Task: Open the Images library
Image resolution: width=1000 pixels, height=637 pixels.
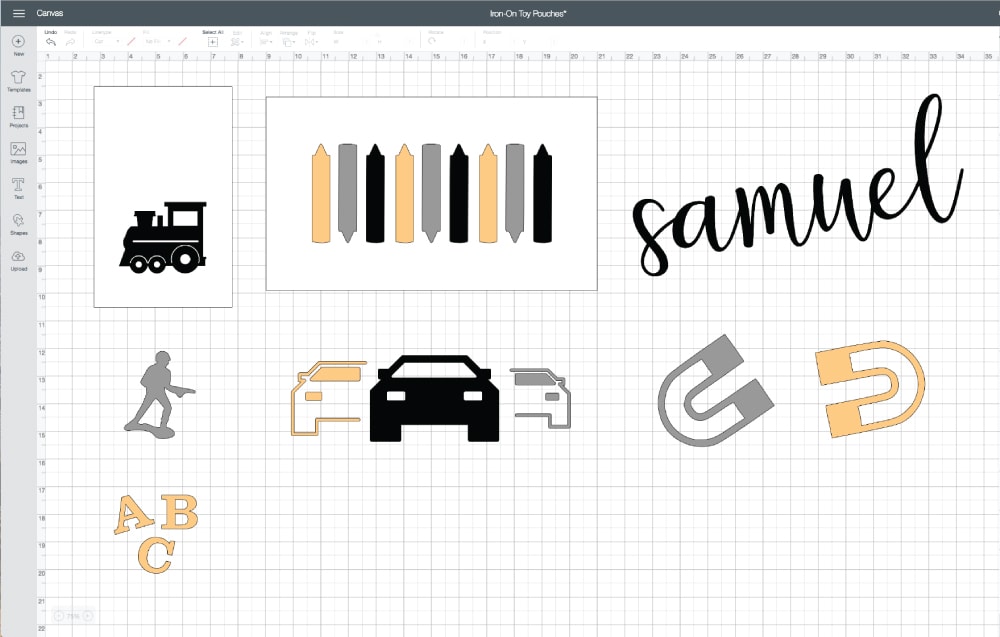Action: [18, 149]
